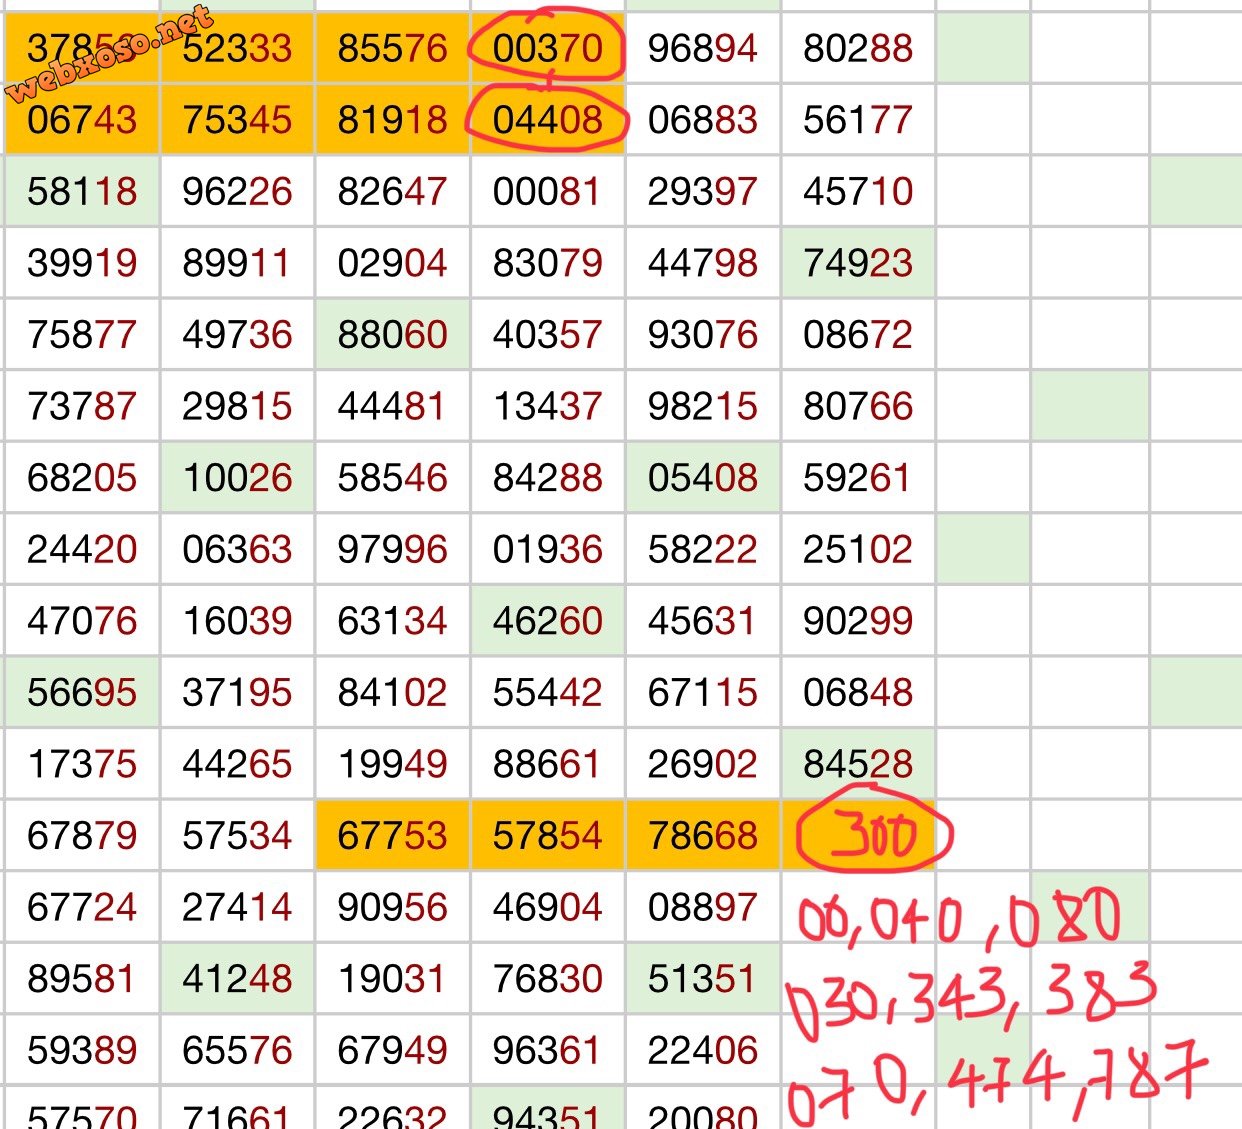Select the cell containing 84102

coord(393,692)
